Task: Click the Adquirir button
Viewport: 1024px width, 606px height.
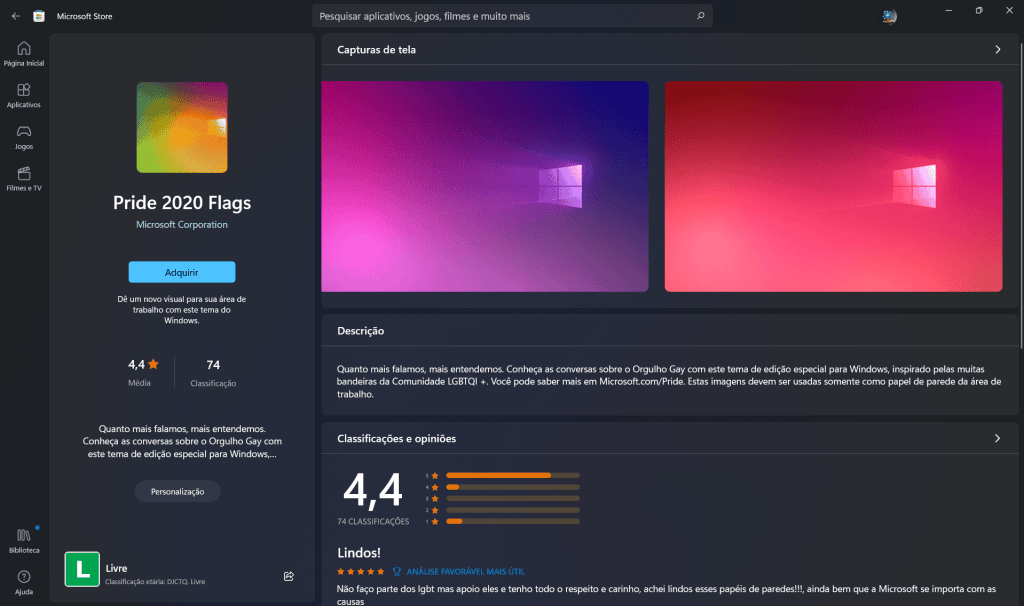Action: (x=182, y=272)
